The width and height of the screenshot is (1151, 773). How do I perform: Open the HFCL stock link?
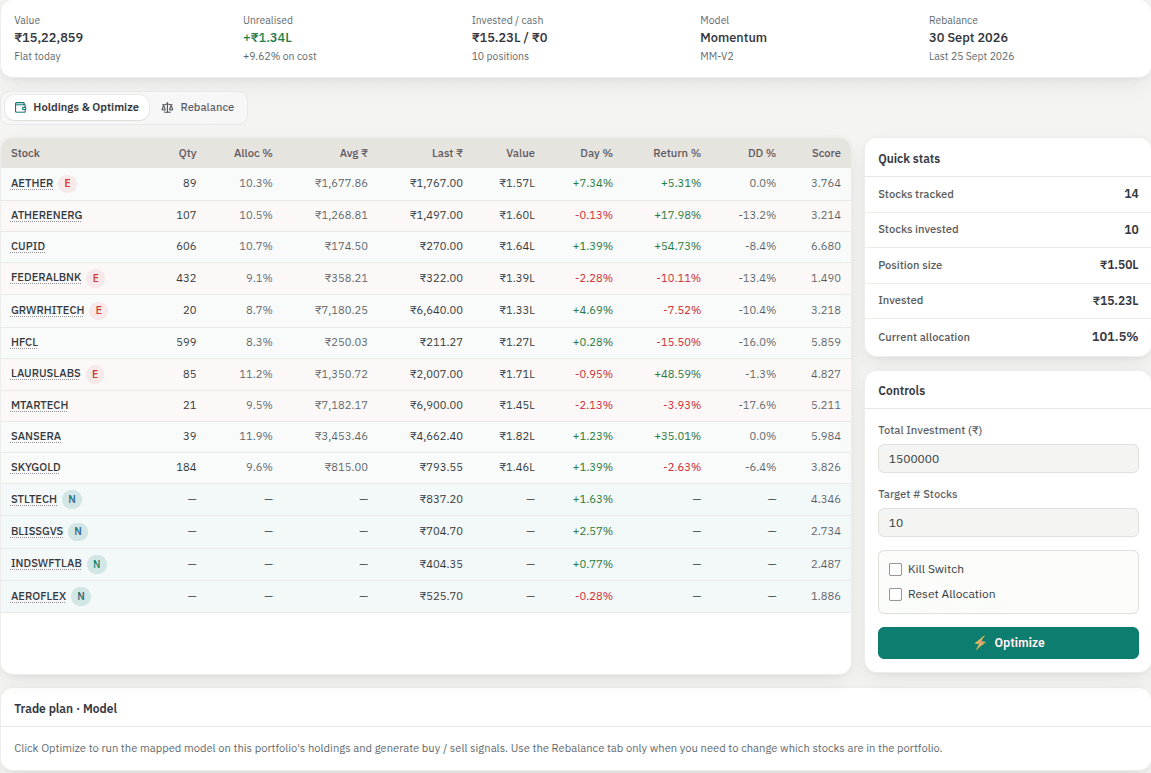[x=24, y=342]
